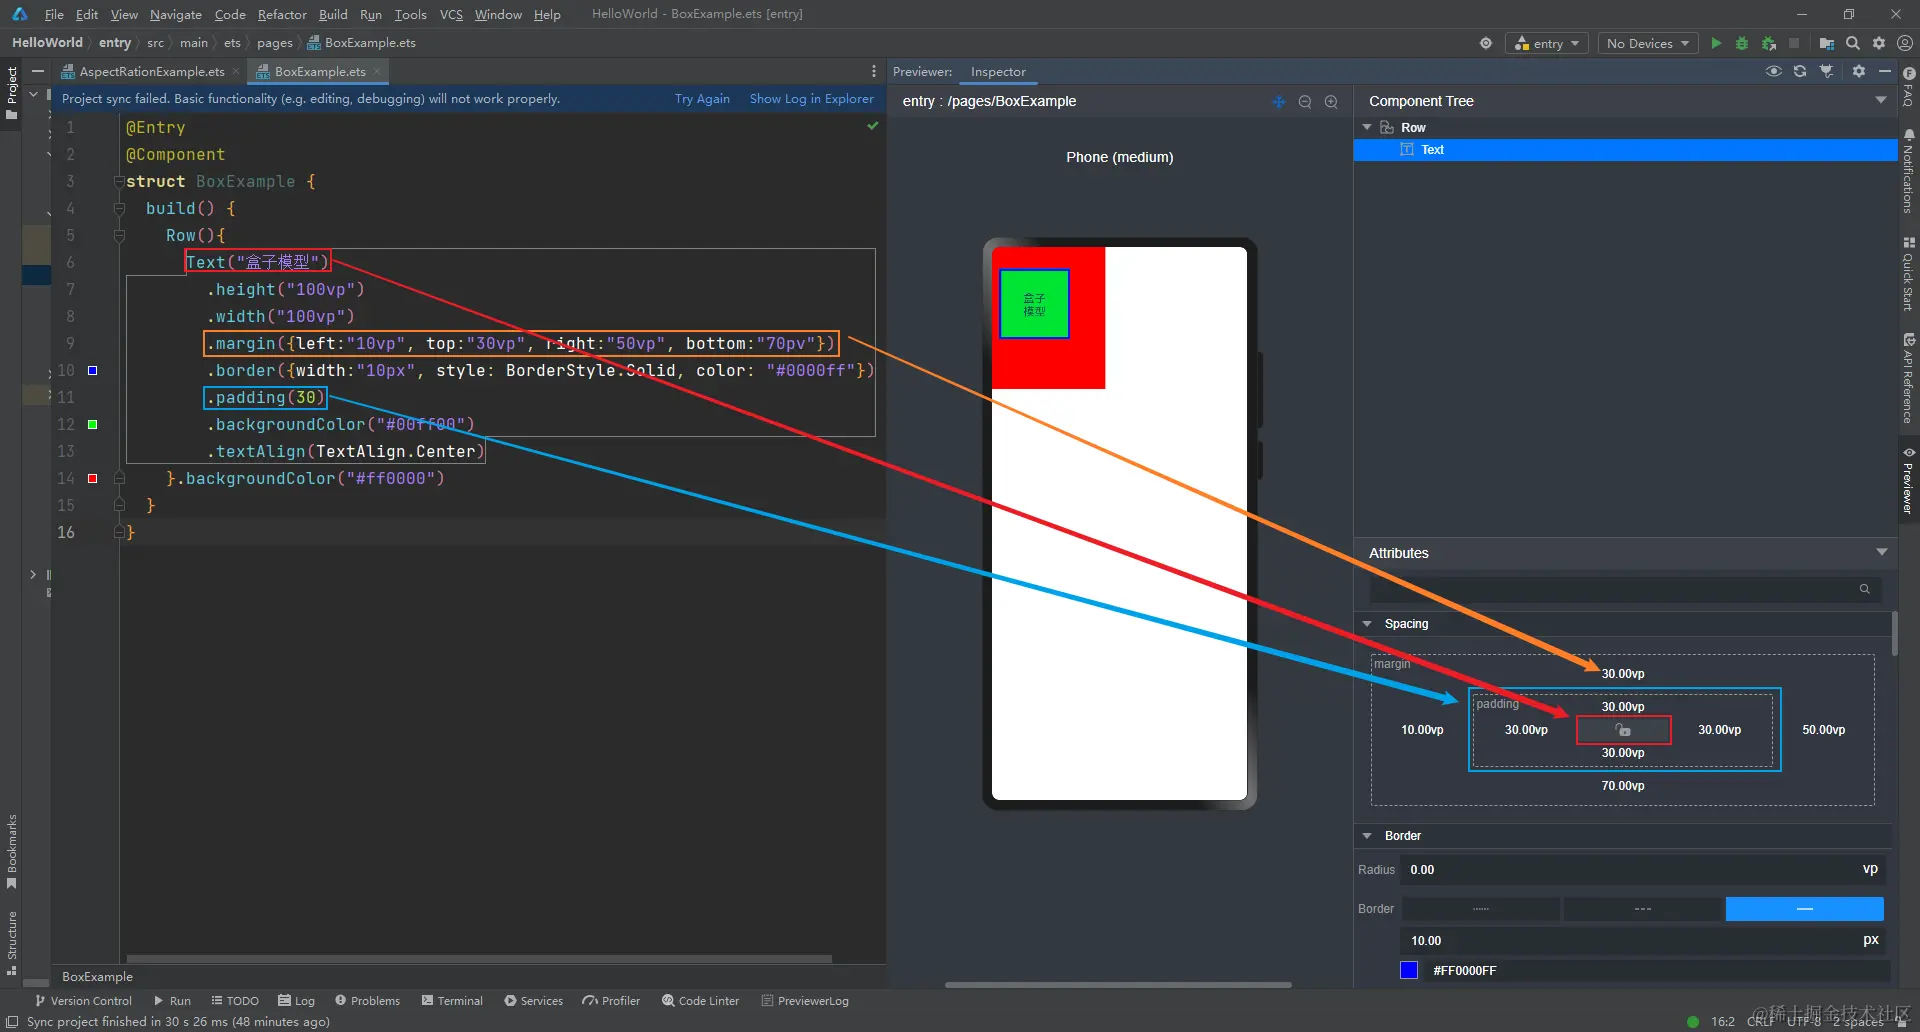The height and width of the screenshot is (1032, 1920).
Task: Open Project Structure folder icon
Action: pyautogui.click(x=1826, y=43)
